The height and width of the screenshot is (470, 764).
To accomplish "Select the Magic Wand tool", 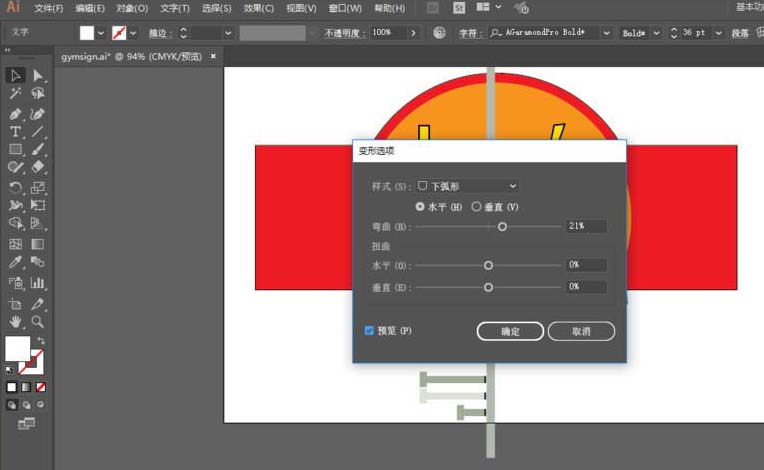I will tap(16, 94).
